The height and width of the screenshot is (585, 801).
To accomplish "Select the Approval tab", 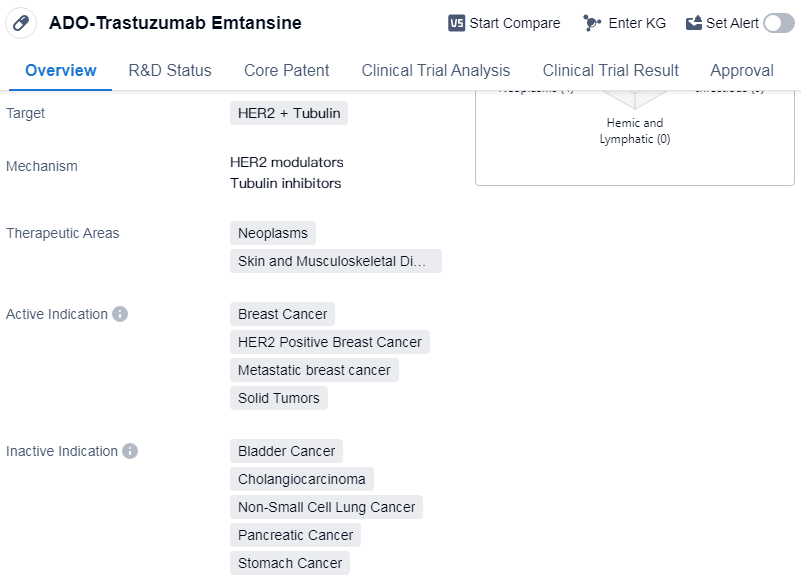I will pyautogui.click(x=741, y=70).
